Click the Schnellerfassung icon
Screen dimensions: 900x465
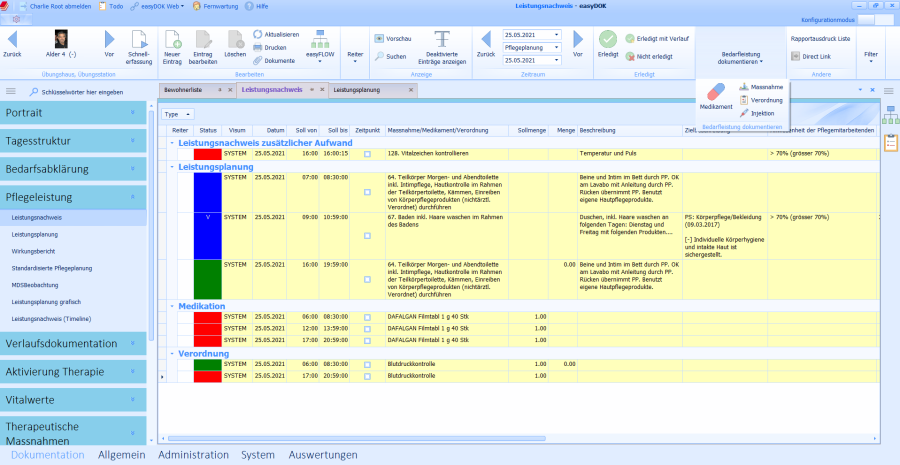click(x=140, y=40)
